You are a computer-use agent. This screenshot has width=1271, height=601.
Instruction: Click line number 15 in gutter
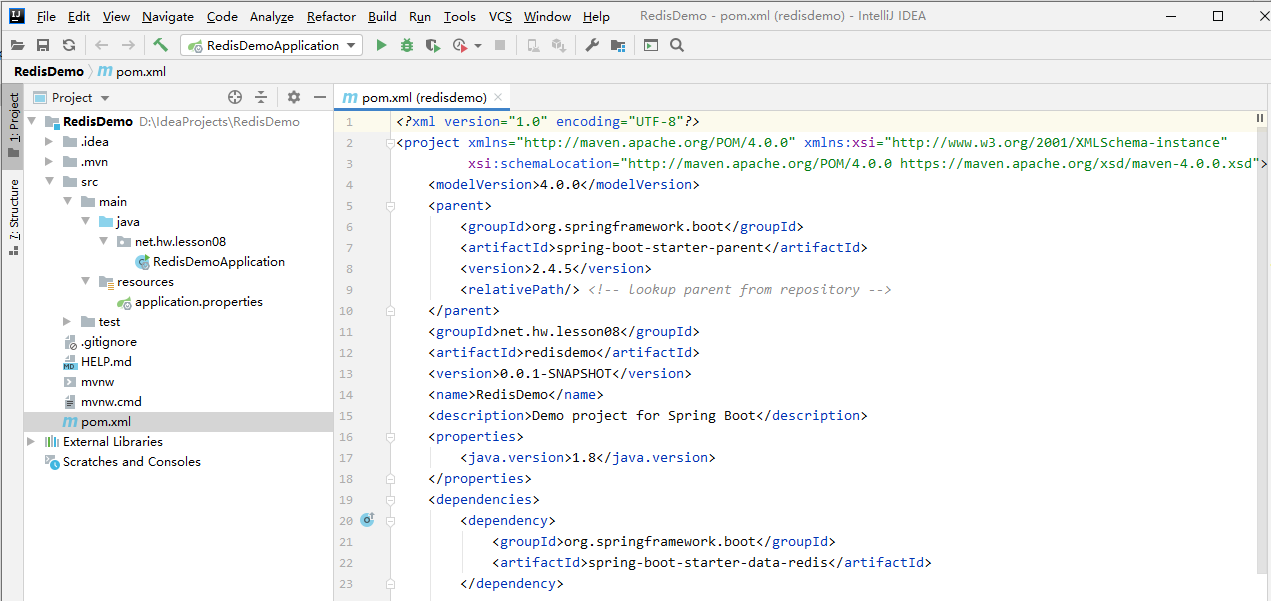pos(347,415)
